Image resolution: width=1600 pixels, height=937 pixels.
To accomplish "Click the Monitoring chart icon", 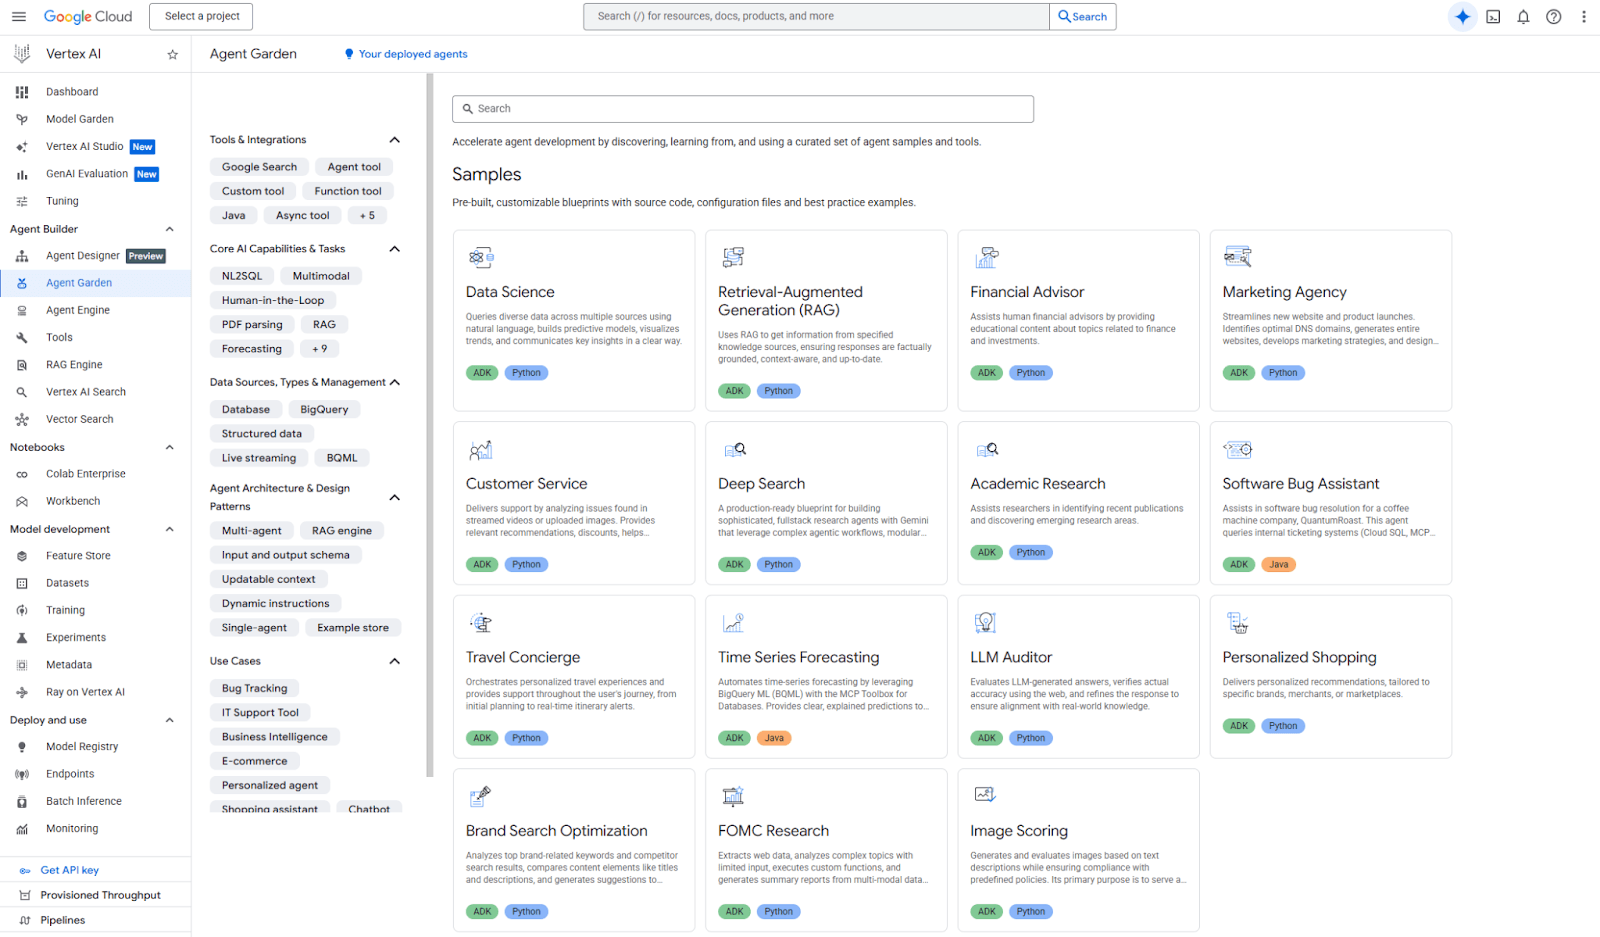I will click(22, 829).
